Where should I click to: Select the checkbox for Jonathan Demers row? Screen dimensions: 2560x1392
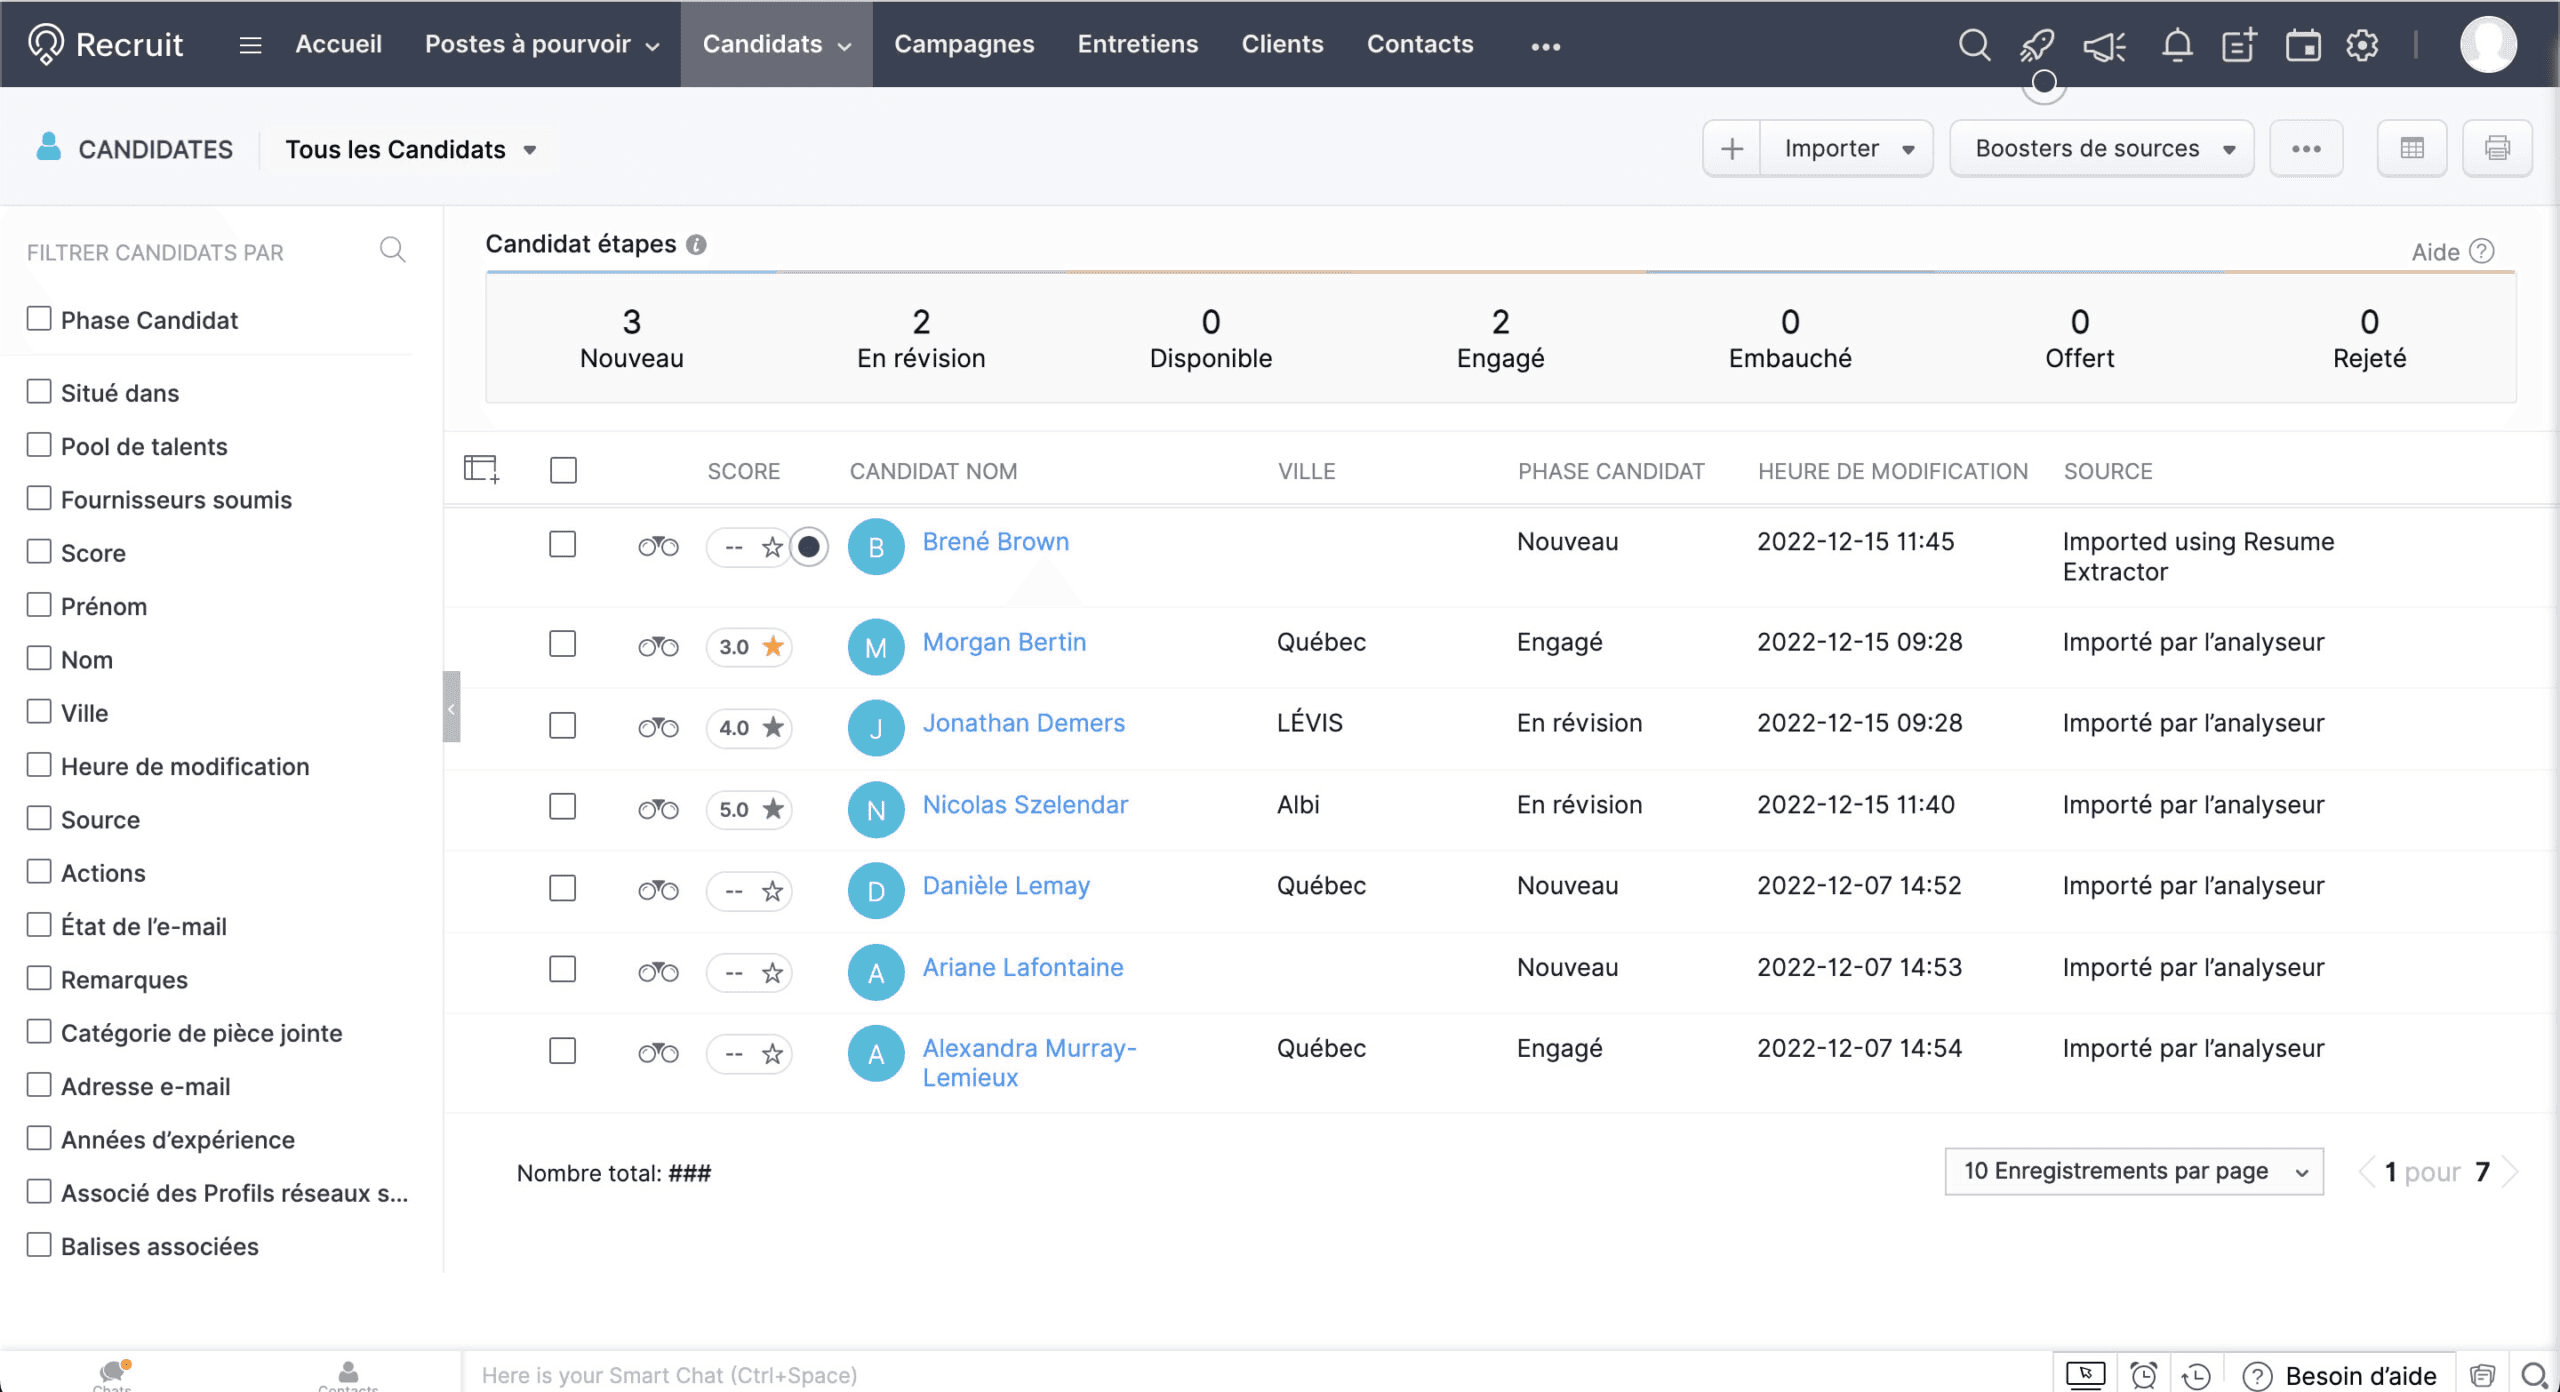563,725
